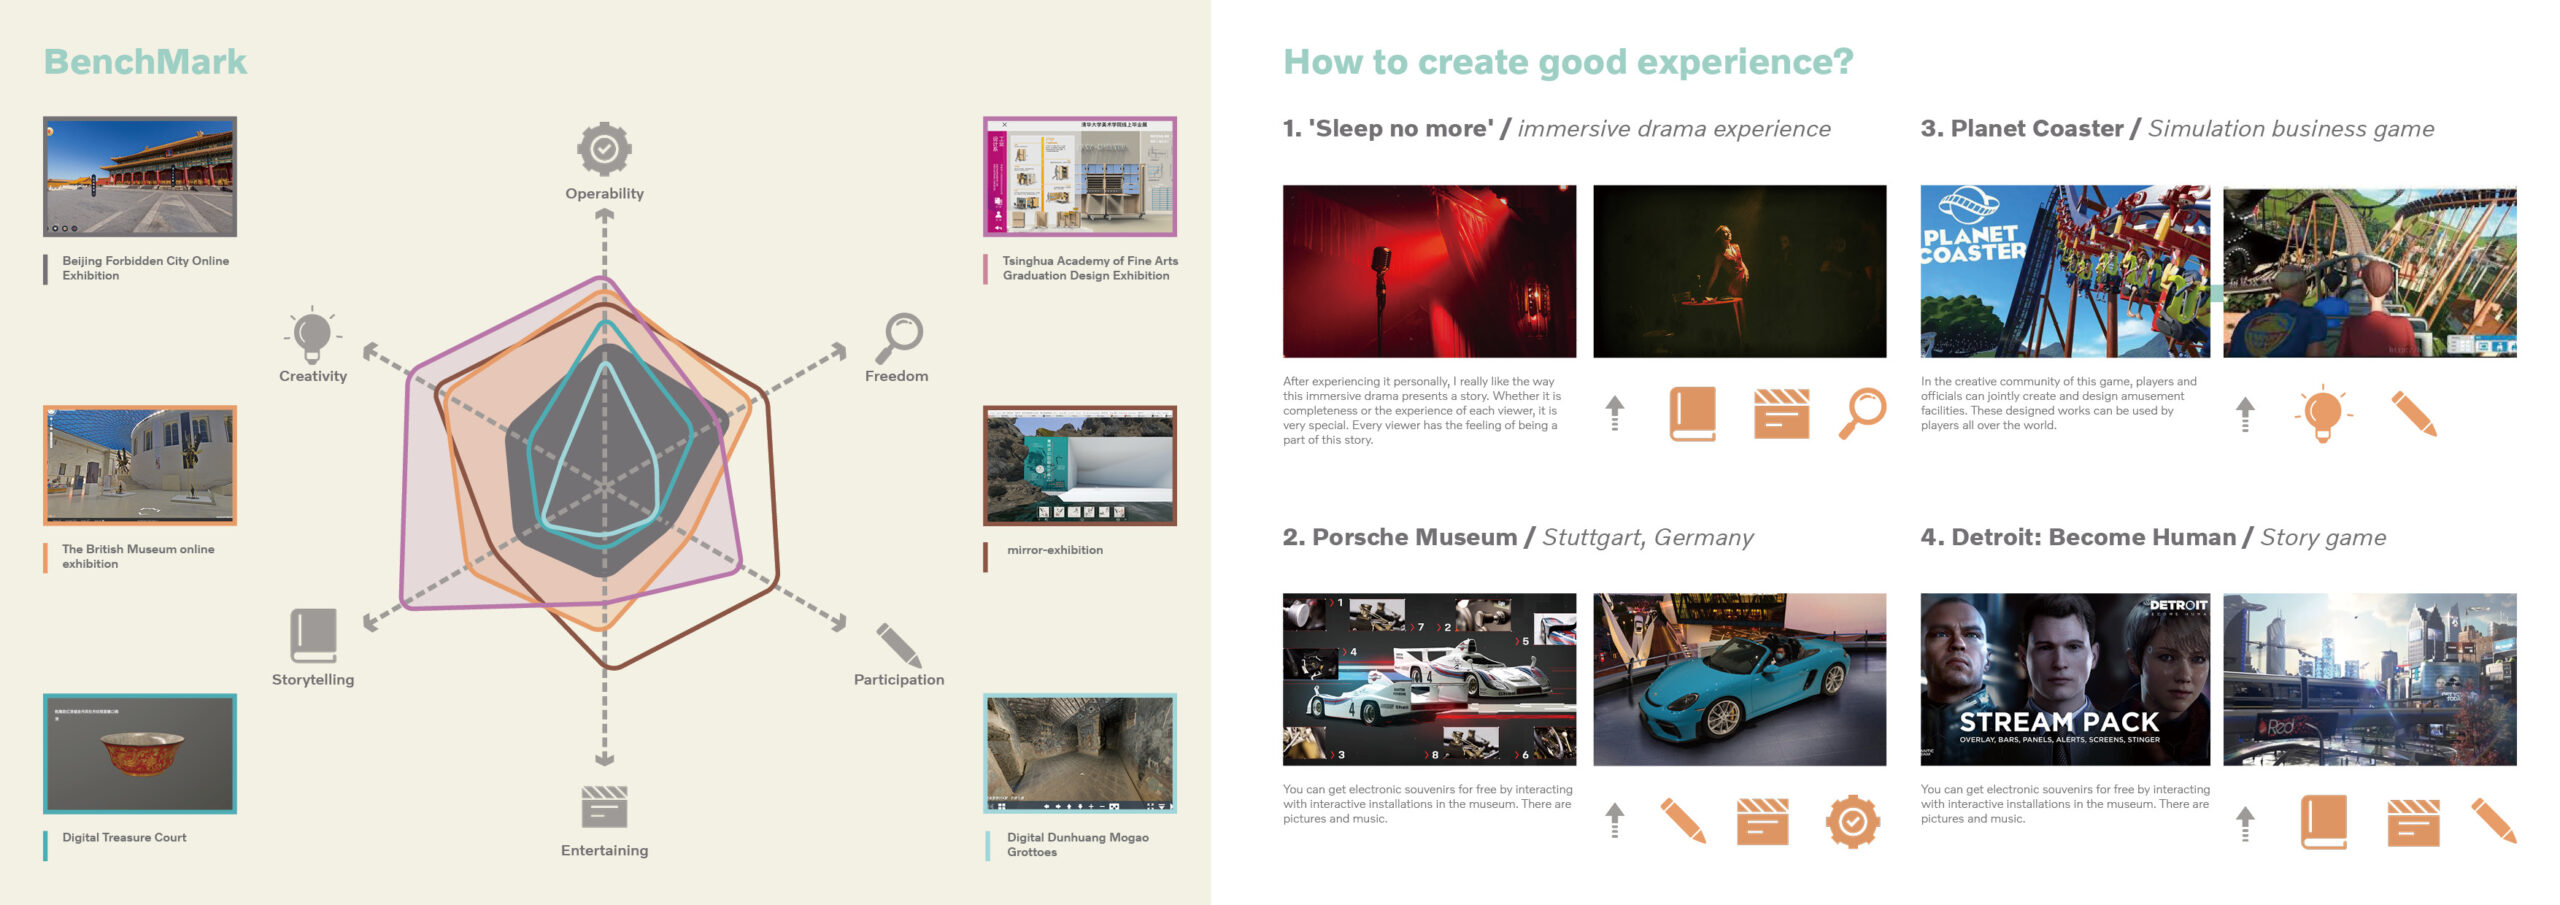Click the 'mirror-exhibition' caption

click(1055, 550)
